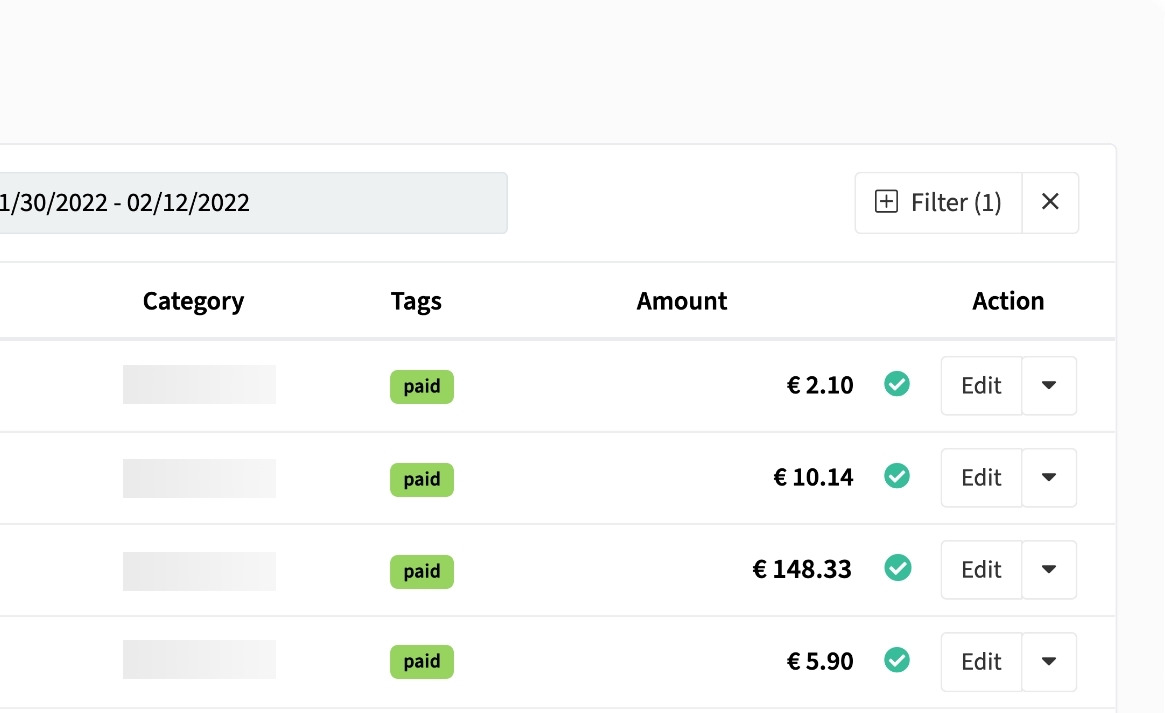
Task: Click the paid tag on the € 10.14 entry
Action: point(421,479)
